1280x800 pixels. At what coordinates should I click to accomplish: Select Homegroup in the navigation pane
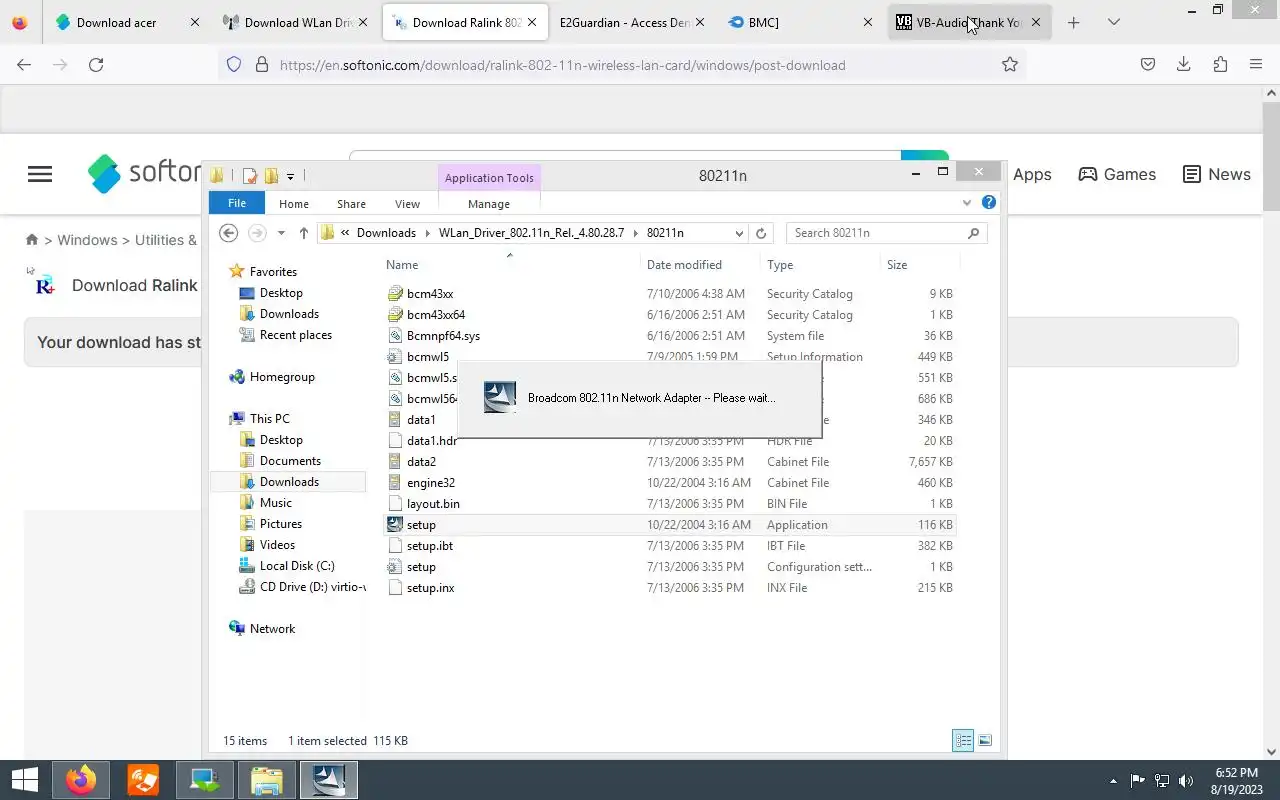[282, 377]
